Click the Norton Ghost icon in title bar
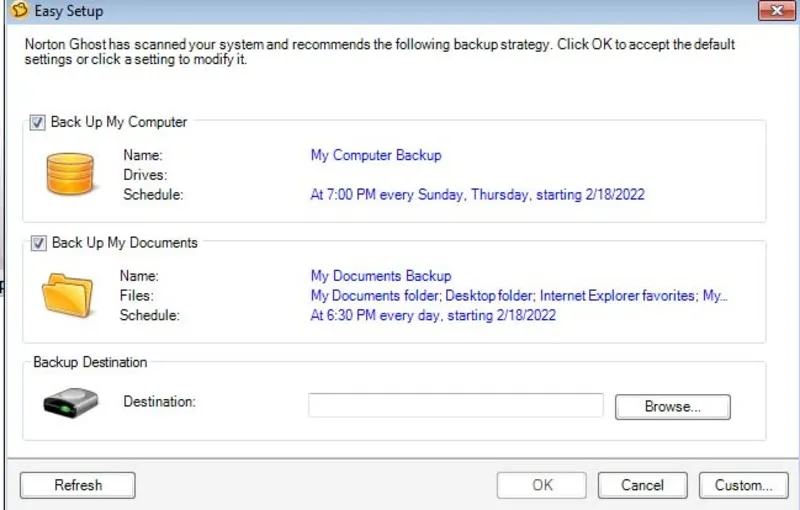 click(16, 11)
